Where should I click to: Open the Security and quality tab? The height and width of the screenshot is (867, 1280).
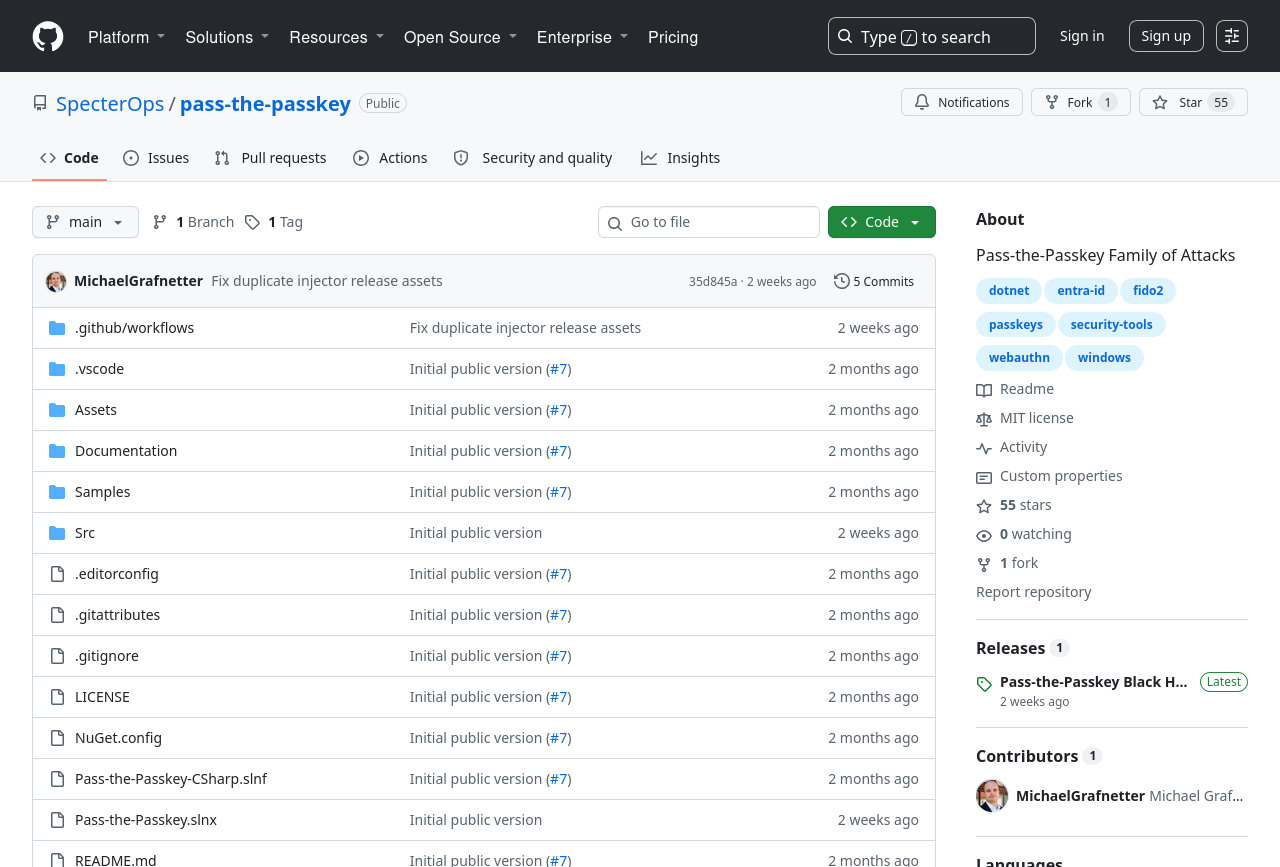click(533, 158)
